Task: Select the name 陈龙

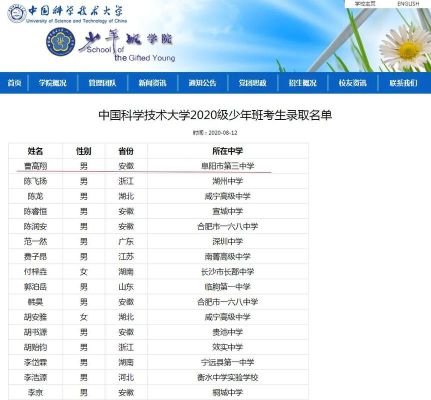Action: 35,196
